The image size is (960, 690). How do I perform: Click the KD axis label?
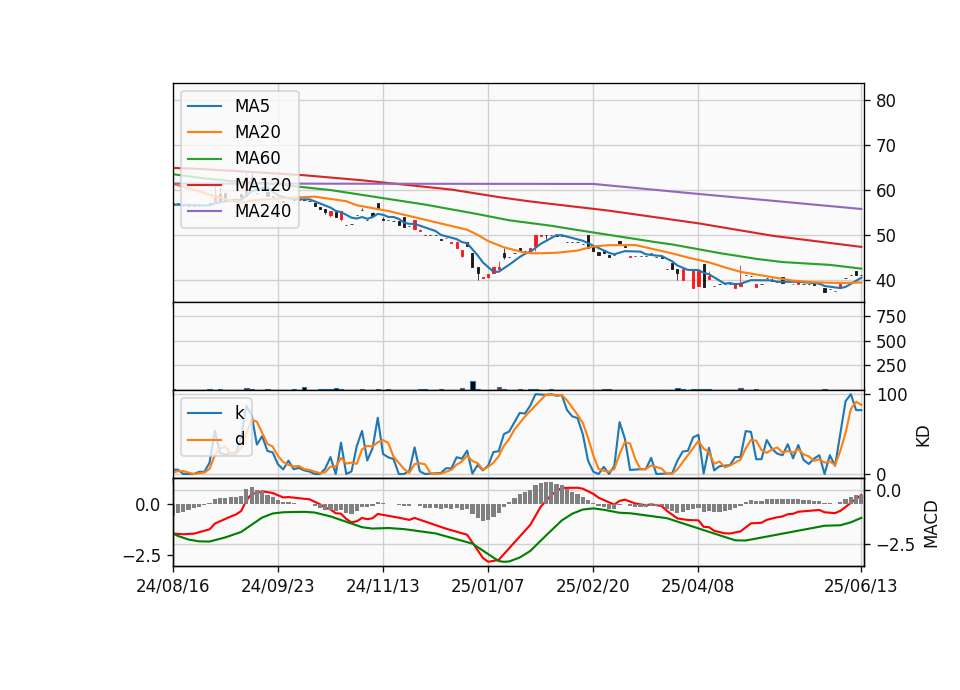[923, 437]
